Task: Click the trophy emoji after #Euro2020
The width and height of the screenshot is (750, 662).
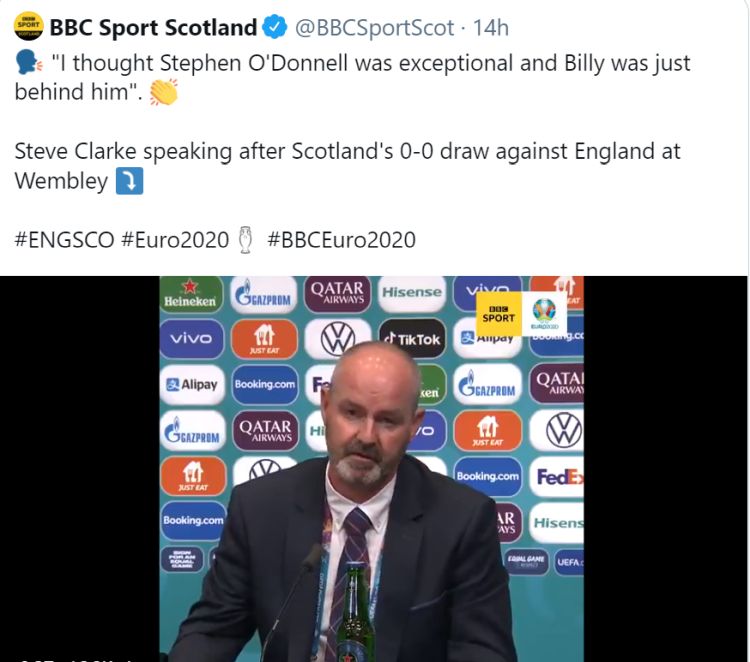Action: [245, 240]
